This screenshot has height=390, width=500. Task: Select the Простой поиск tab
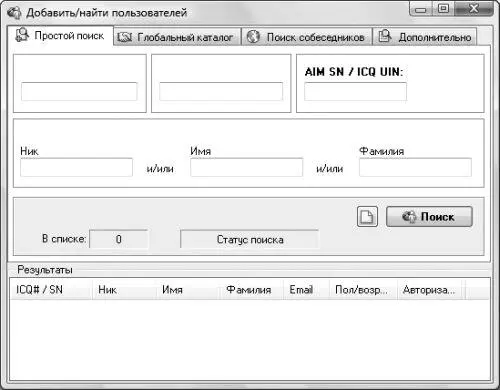coord(60,35)
